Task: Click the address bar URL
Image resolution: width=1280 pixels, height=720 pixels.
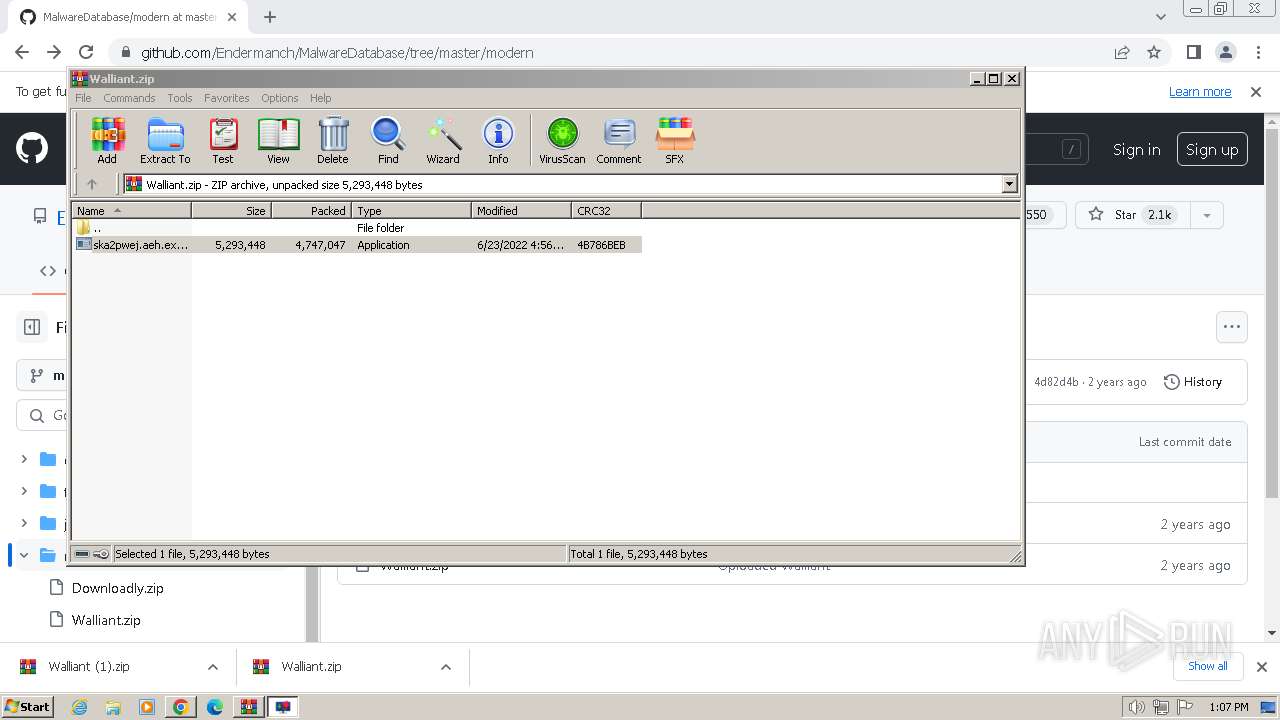Action: coord(337,52)
